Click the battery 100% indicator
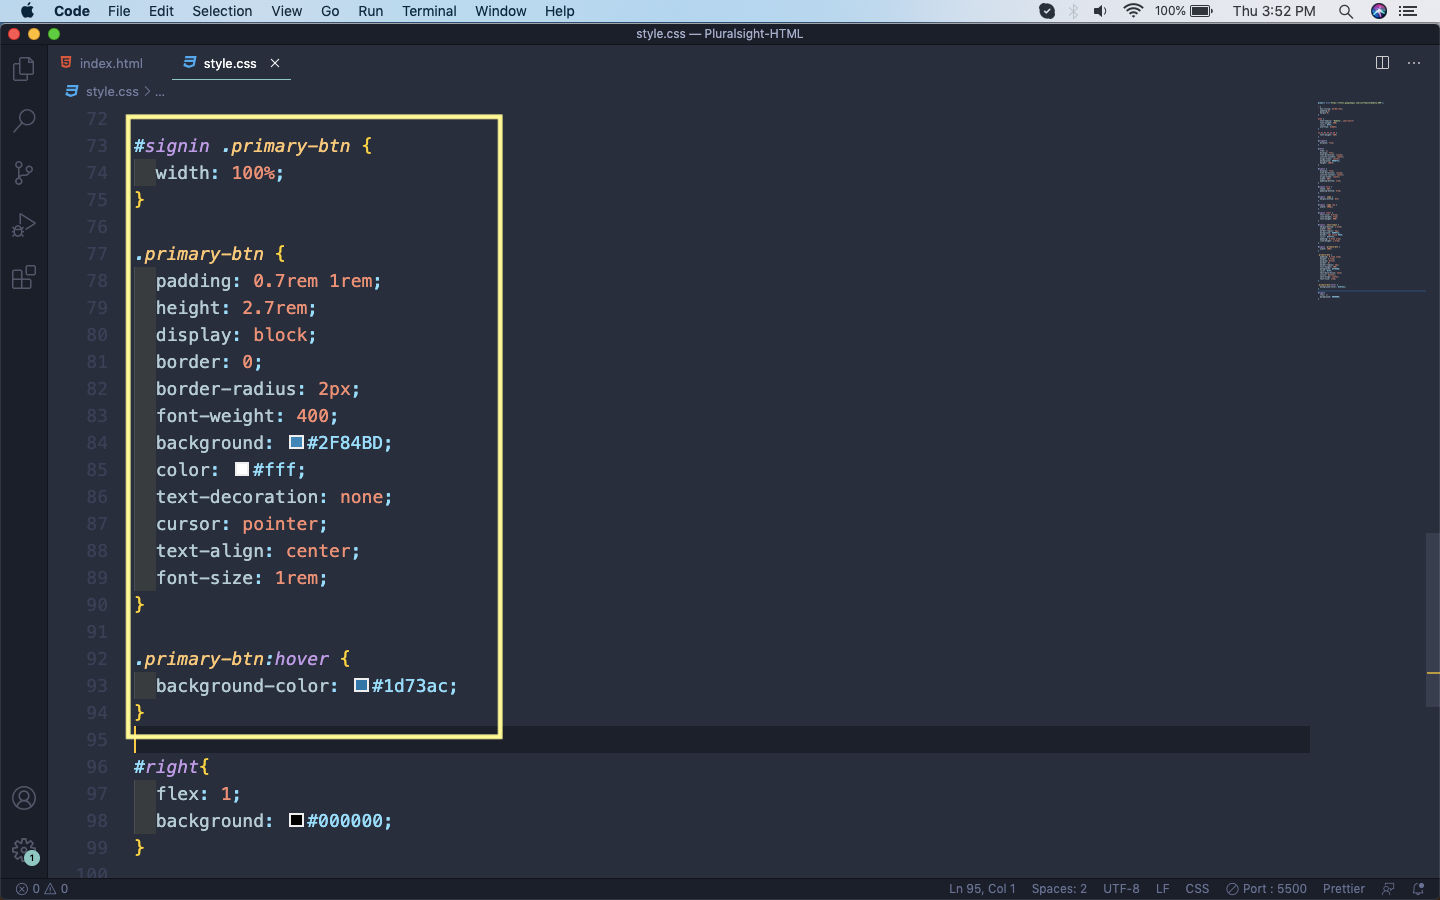 point(1184,11)
